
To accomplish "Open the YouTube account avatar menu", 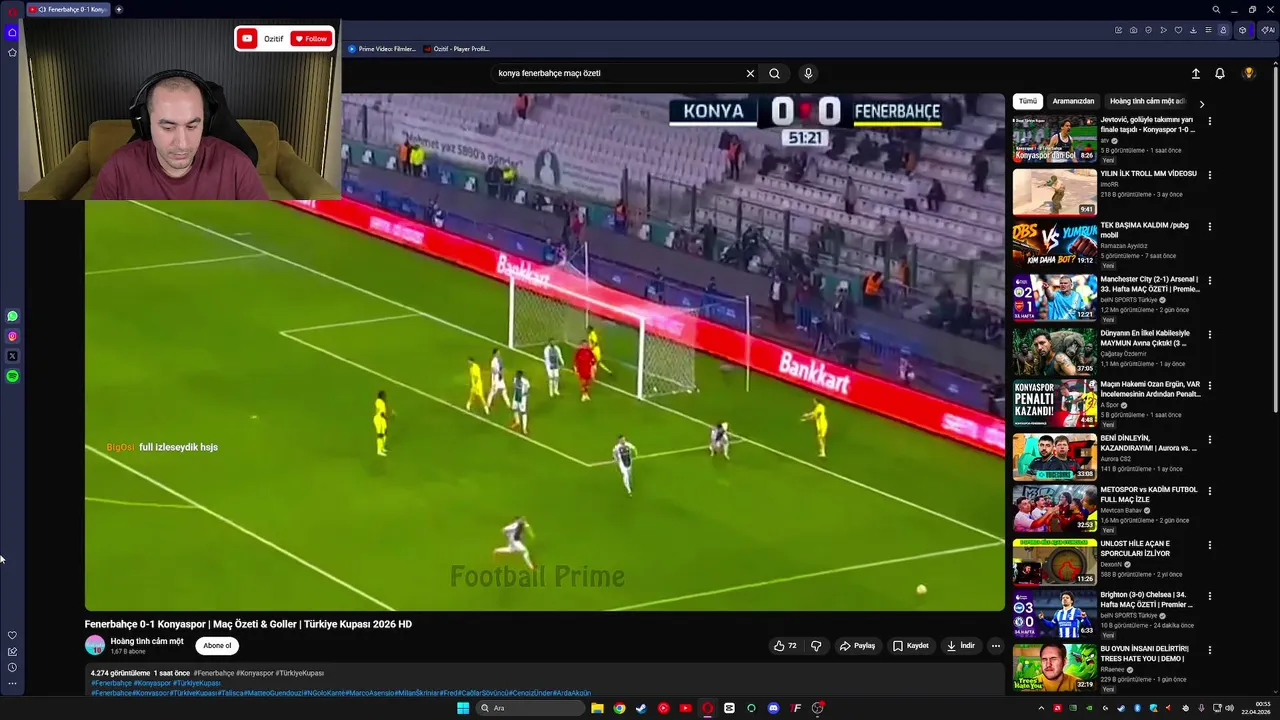I will (1249, 73).
